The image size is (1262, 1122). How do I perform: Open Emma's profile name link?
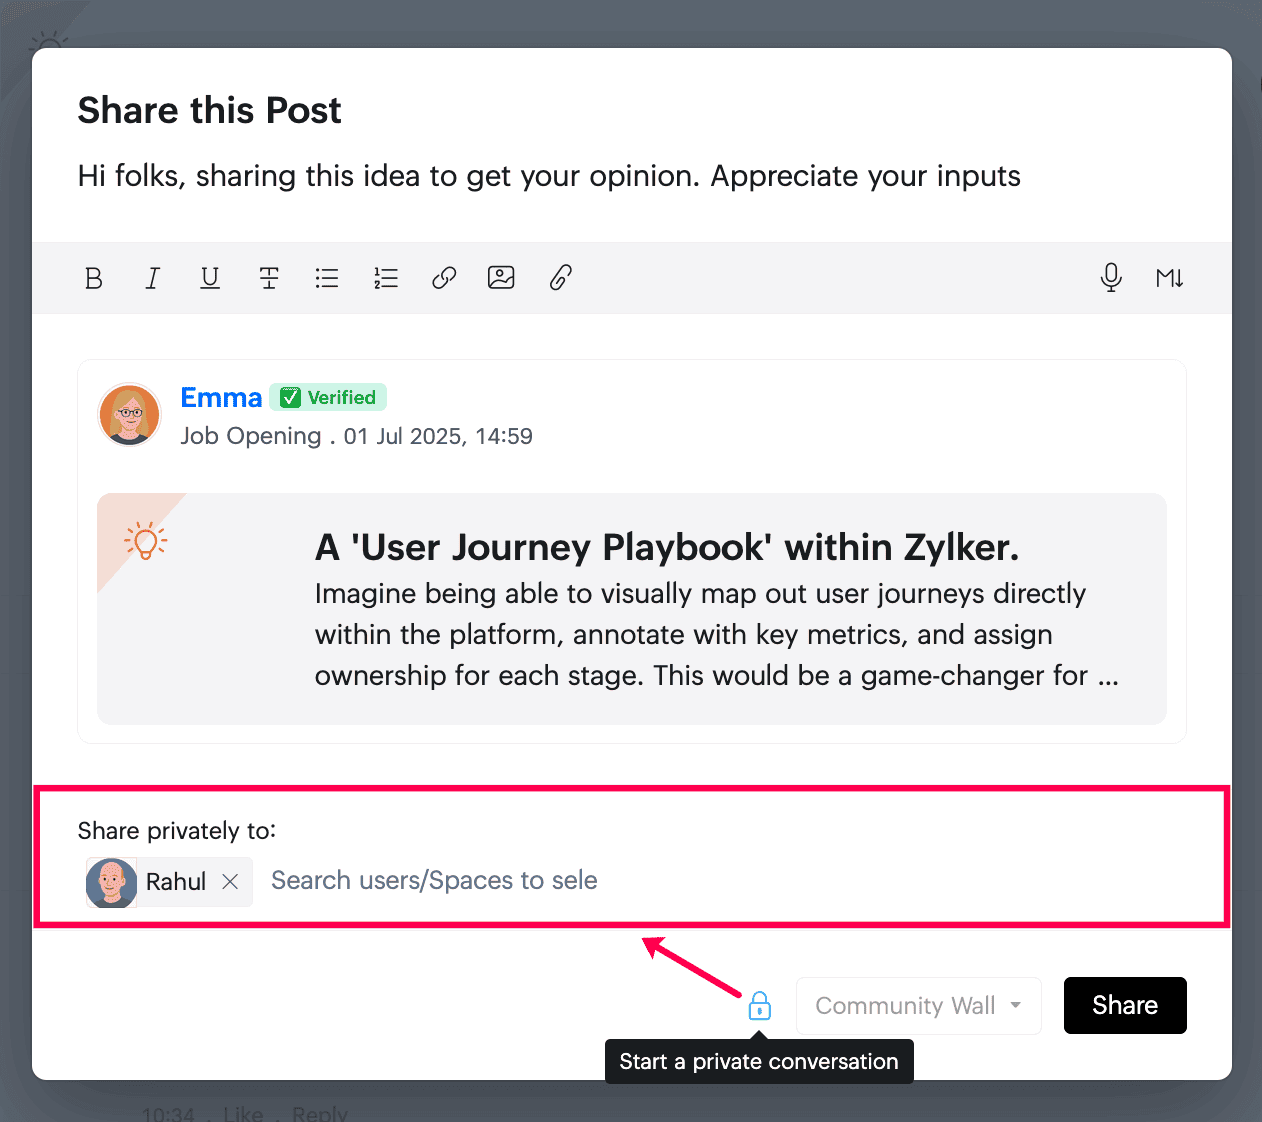(221, 397)
